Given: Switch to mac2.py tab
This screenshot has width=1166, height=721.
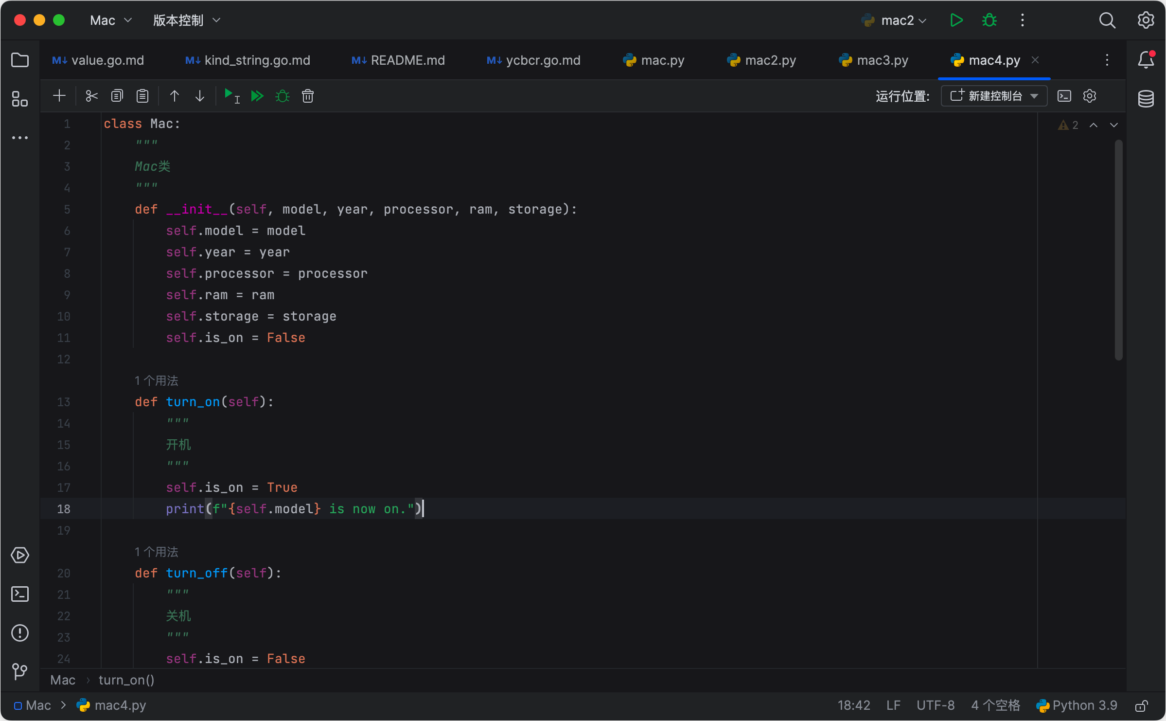Looking at the screenshot, I should click(761, 60).
